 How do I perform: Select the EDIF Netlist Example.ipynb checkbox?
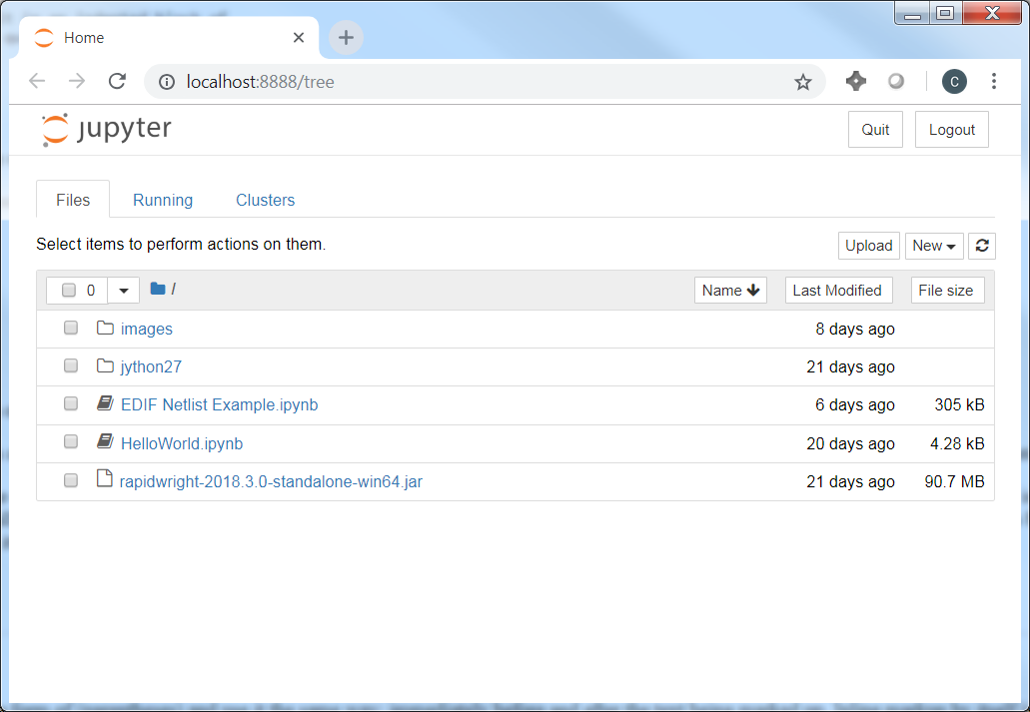(x=71, y=403)
